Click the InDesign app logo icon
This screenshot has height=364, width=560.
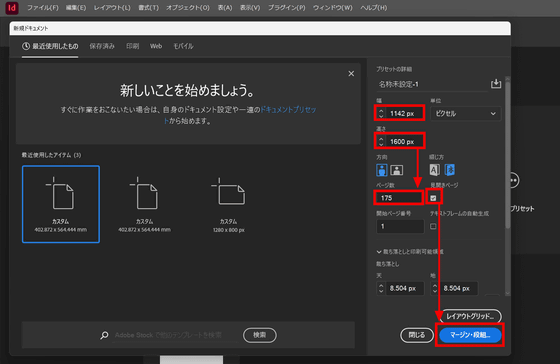pyautogui.click(x=12, y=8)
